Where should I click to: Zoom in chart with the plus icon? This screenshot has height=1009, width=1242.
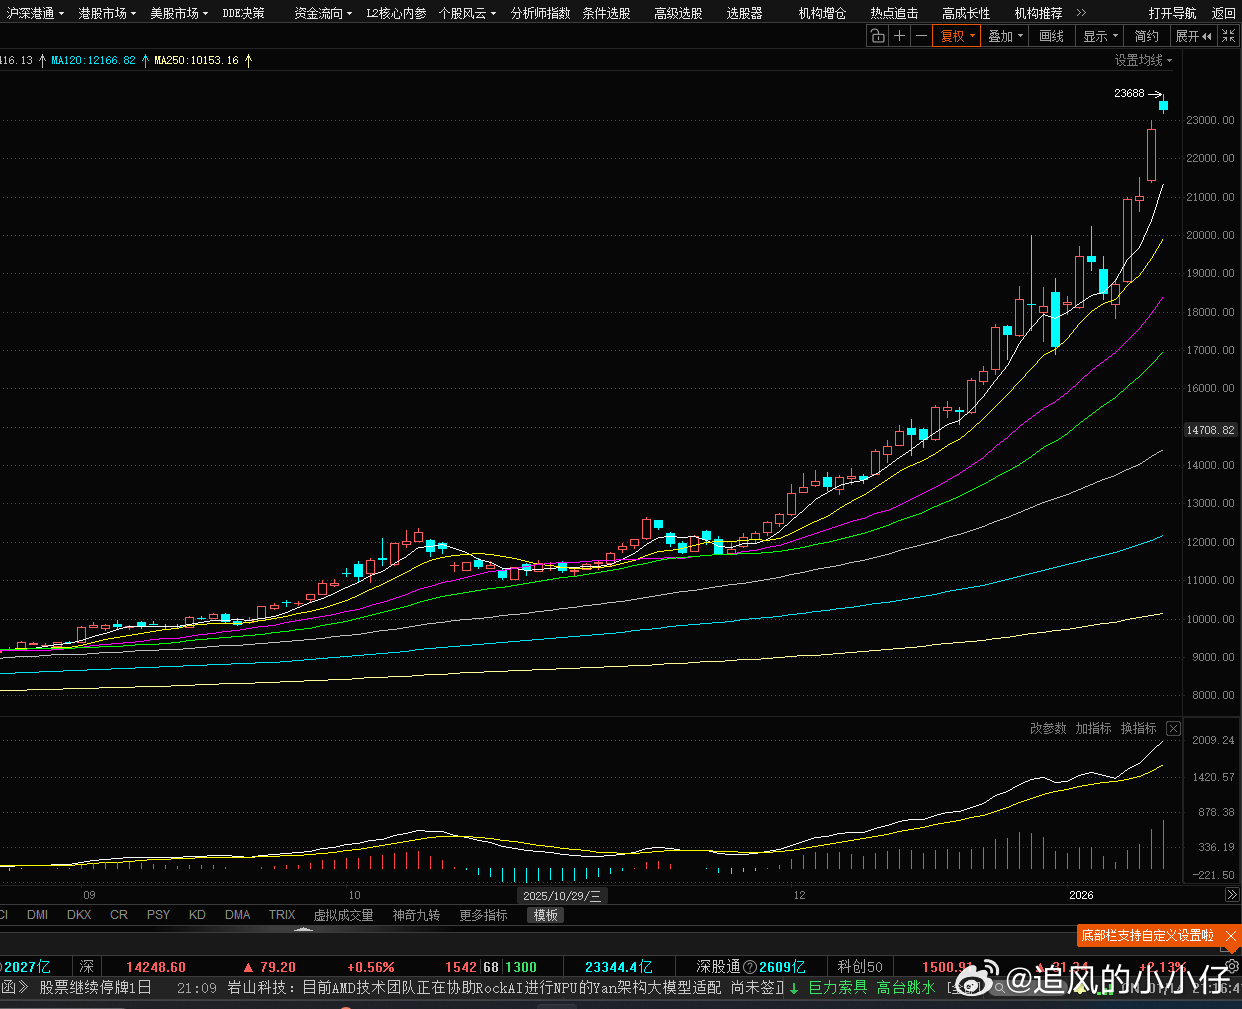tap(899, 36)
